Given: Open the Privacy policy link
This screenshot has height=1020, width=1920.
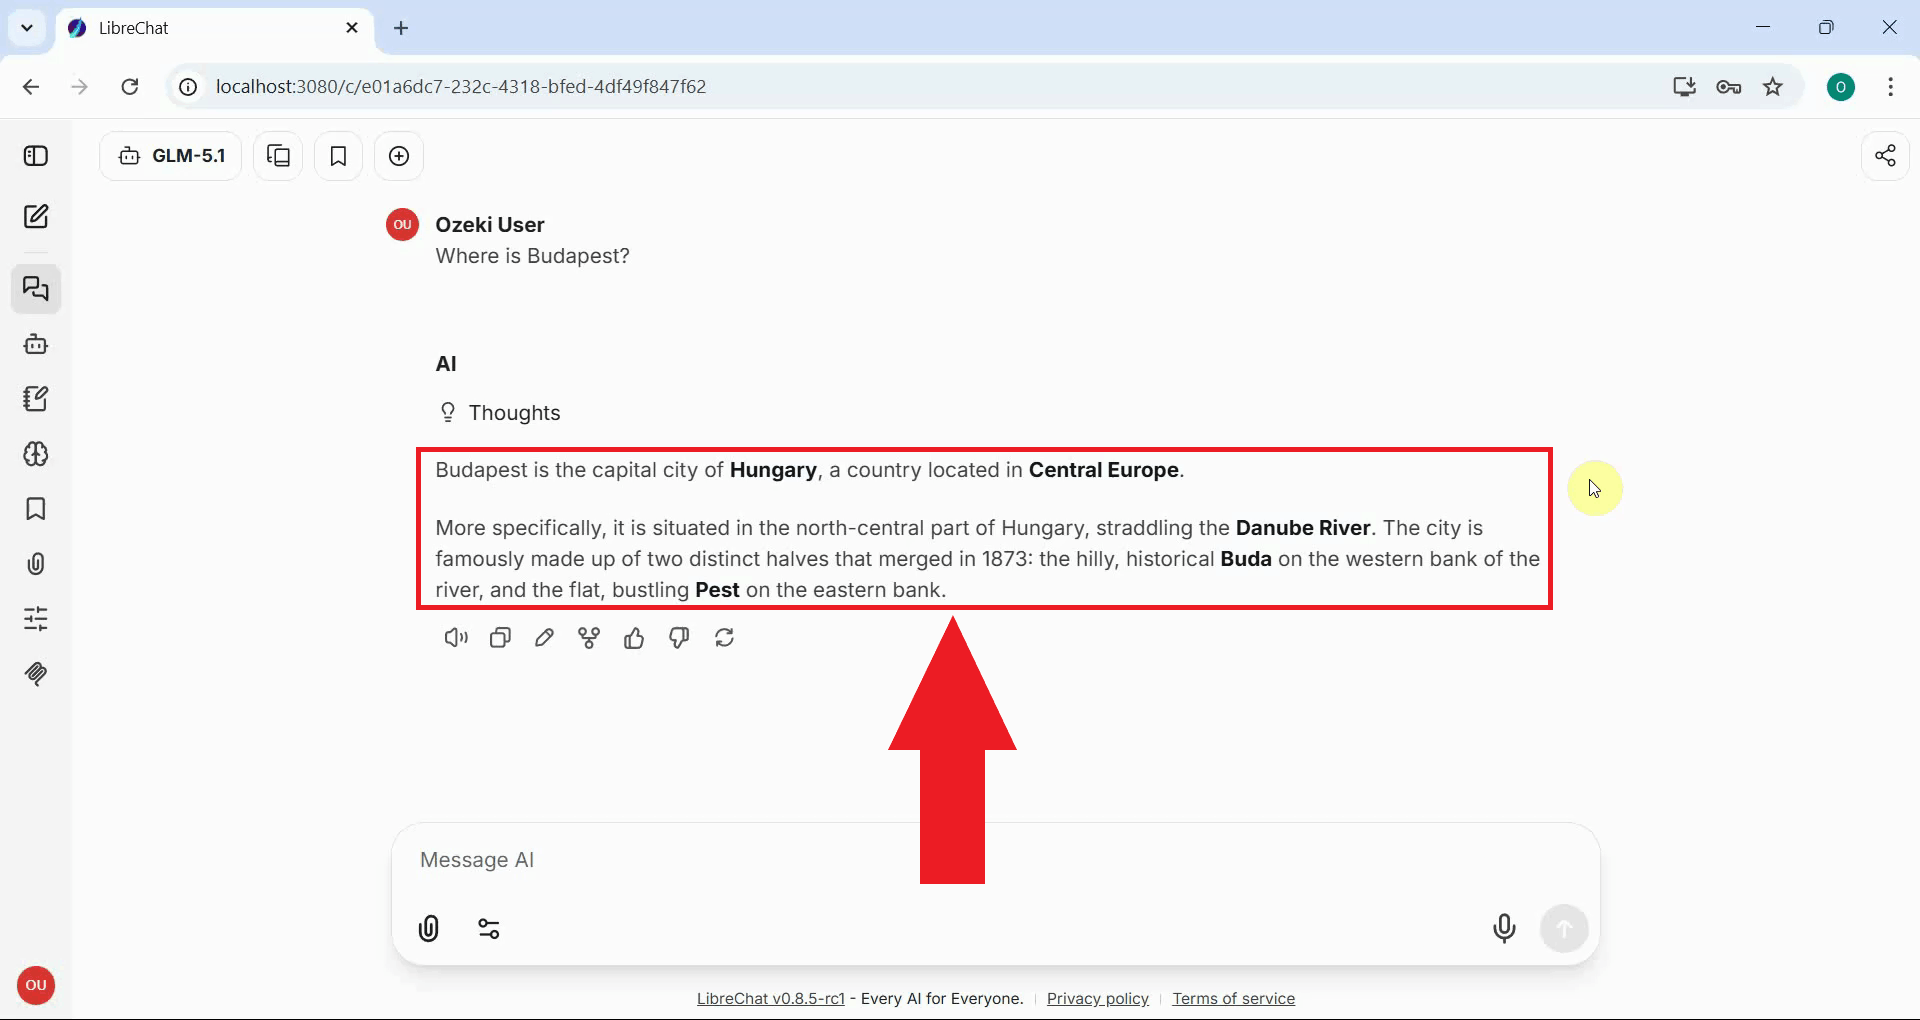Looking at the screenshot, I should (1097, 998).
